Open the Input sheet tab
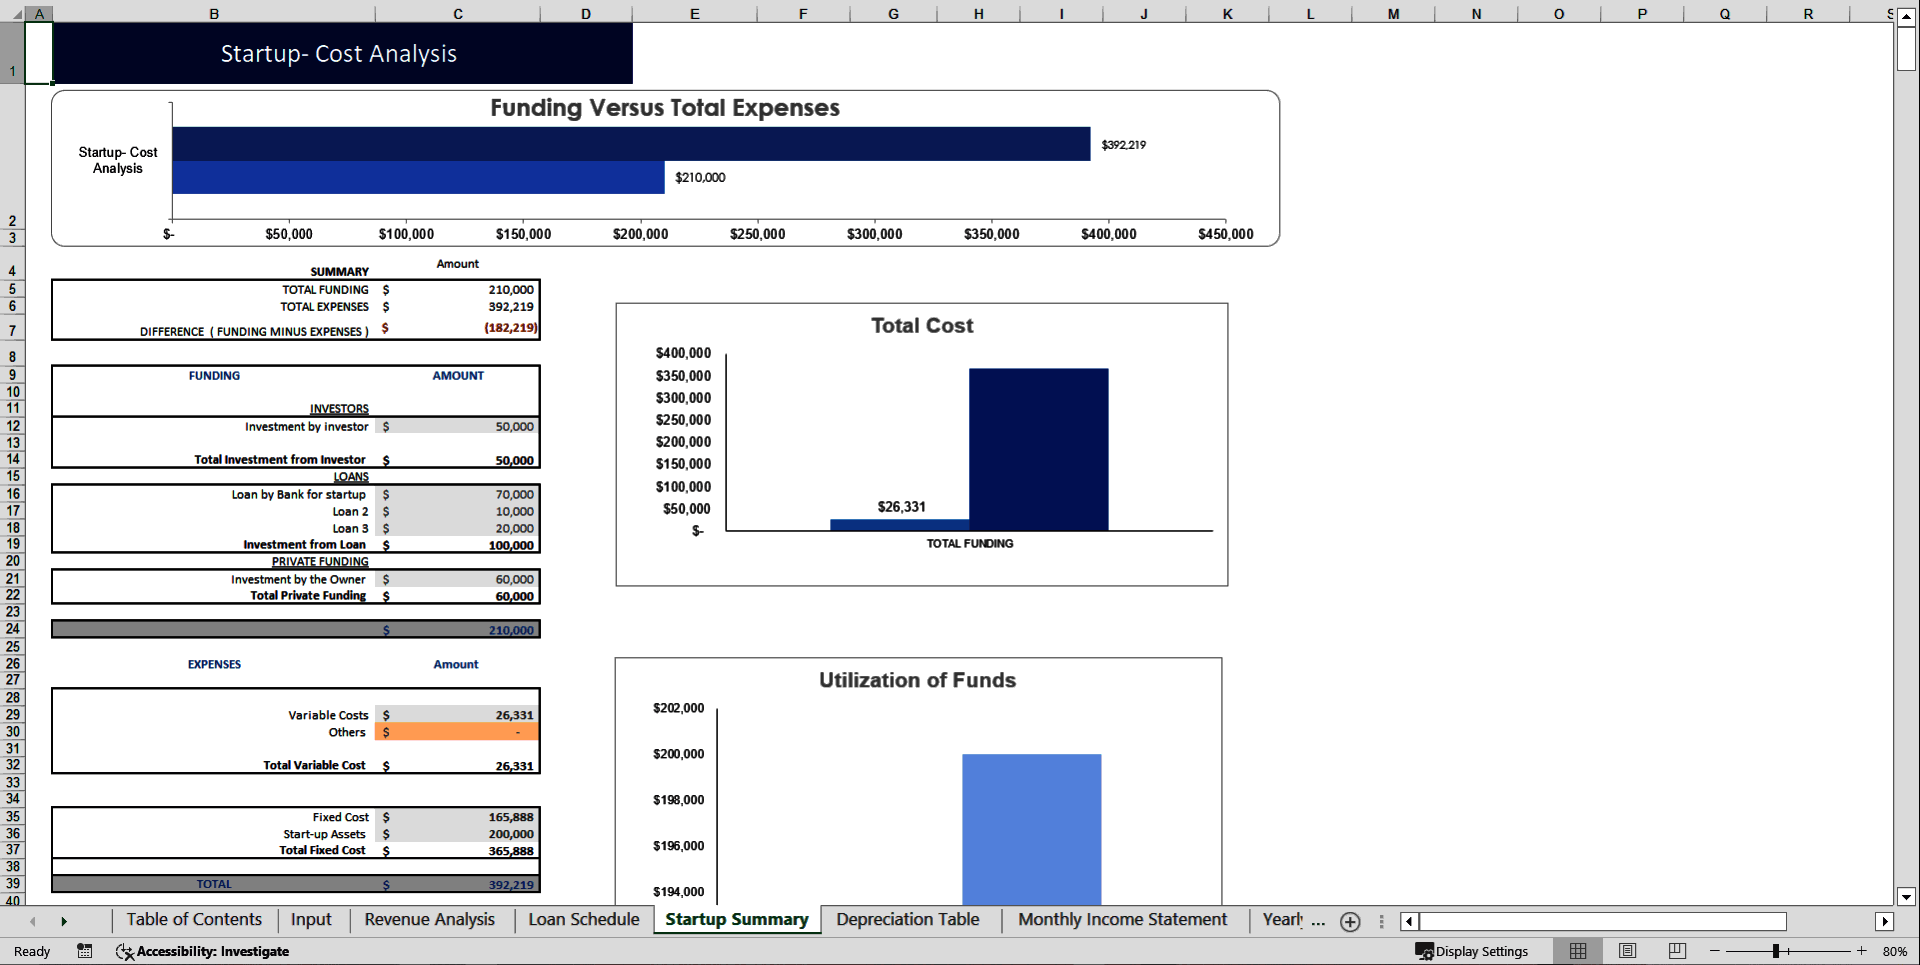The width and height of the screenshot is (1920, 965). coord(311,920)
